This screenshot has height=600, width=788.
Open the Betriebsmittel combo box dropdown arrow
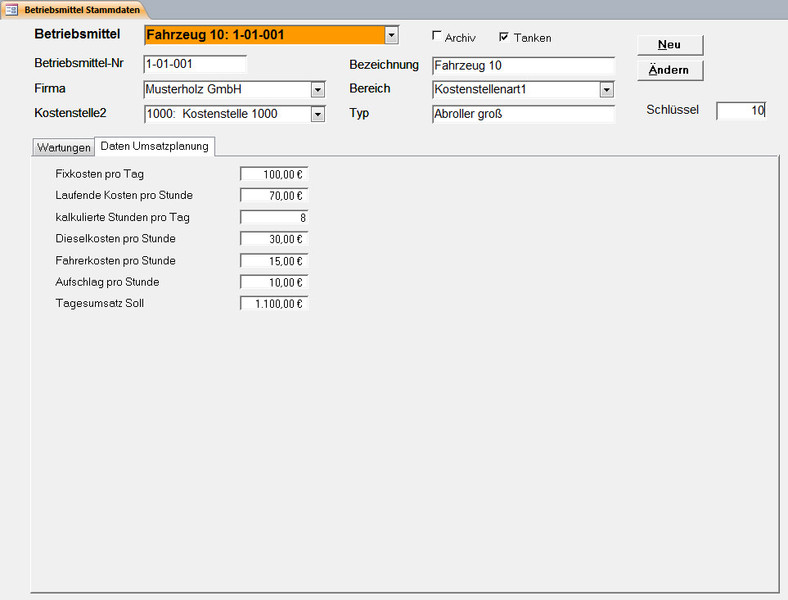click(x=391, y=35)
